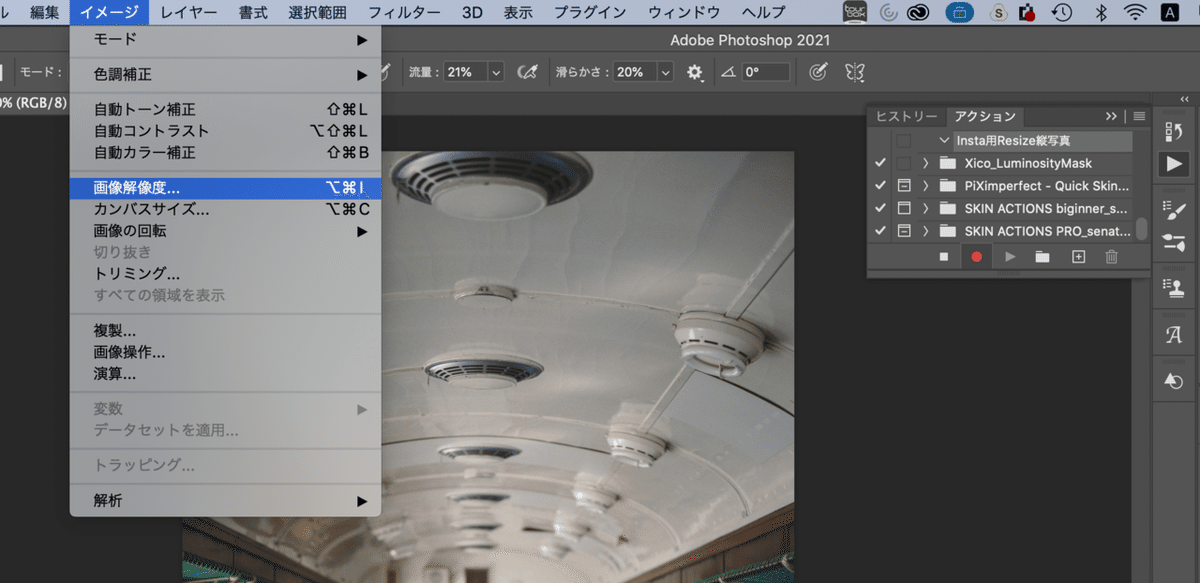Image resolution: width=1200 pixels, height=583 pixels.
Task: Toggle dialog box for SKIN ACTIONS PRO
Action: click(904, 231)
